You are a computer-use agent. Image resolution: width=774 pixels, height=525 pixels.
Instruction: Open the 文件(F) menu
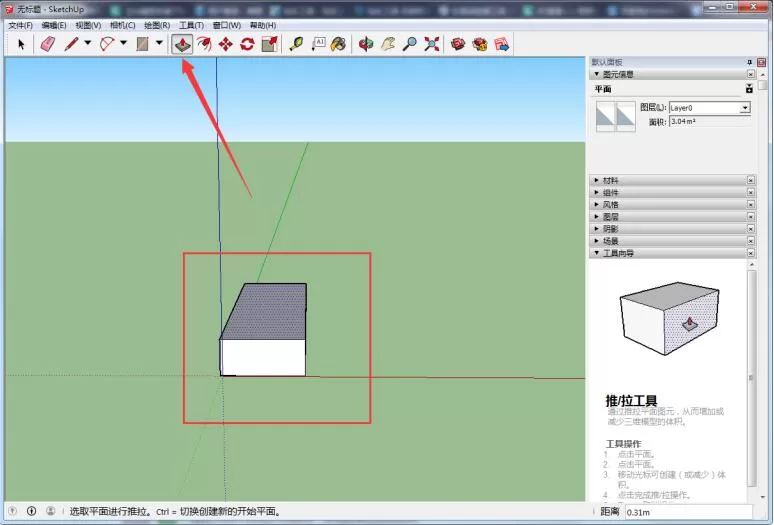(x=20, y=25)
